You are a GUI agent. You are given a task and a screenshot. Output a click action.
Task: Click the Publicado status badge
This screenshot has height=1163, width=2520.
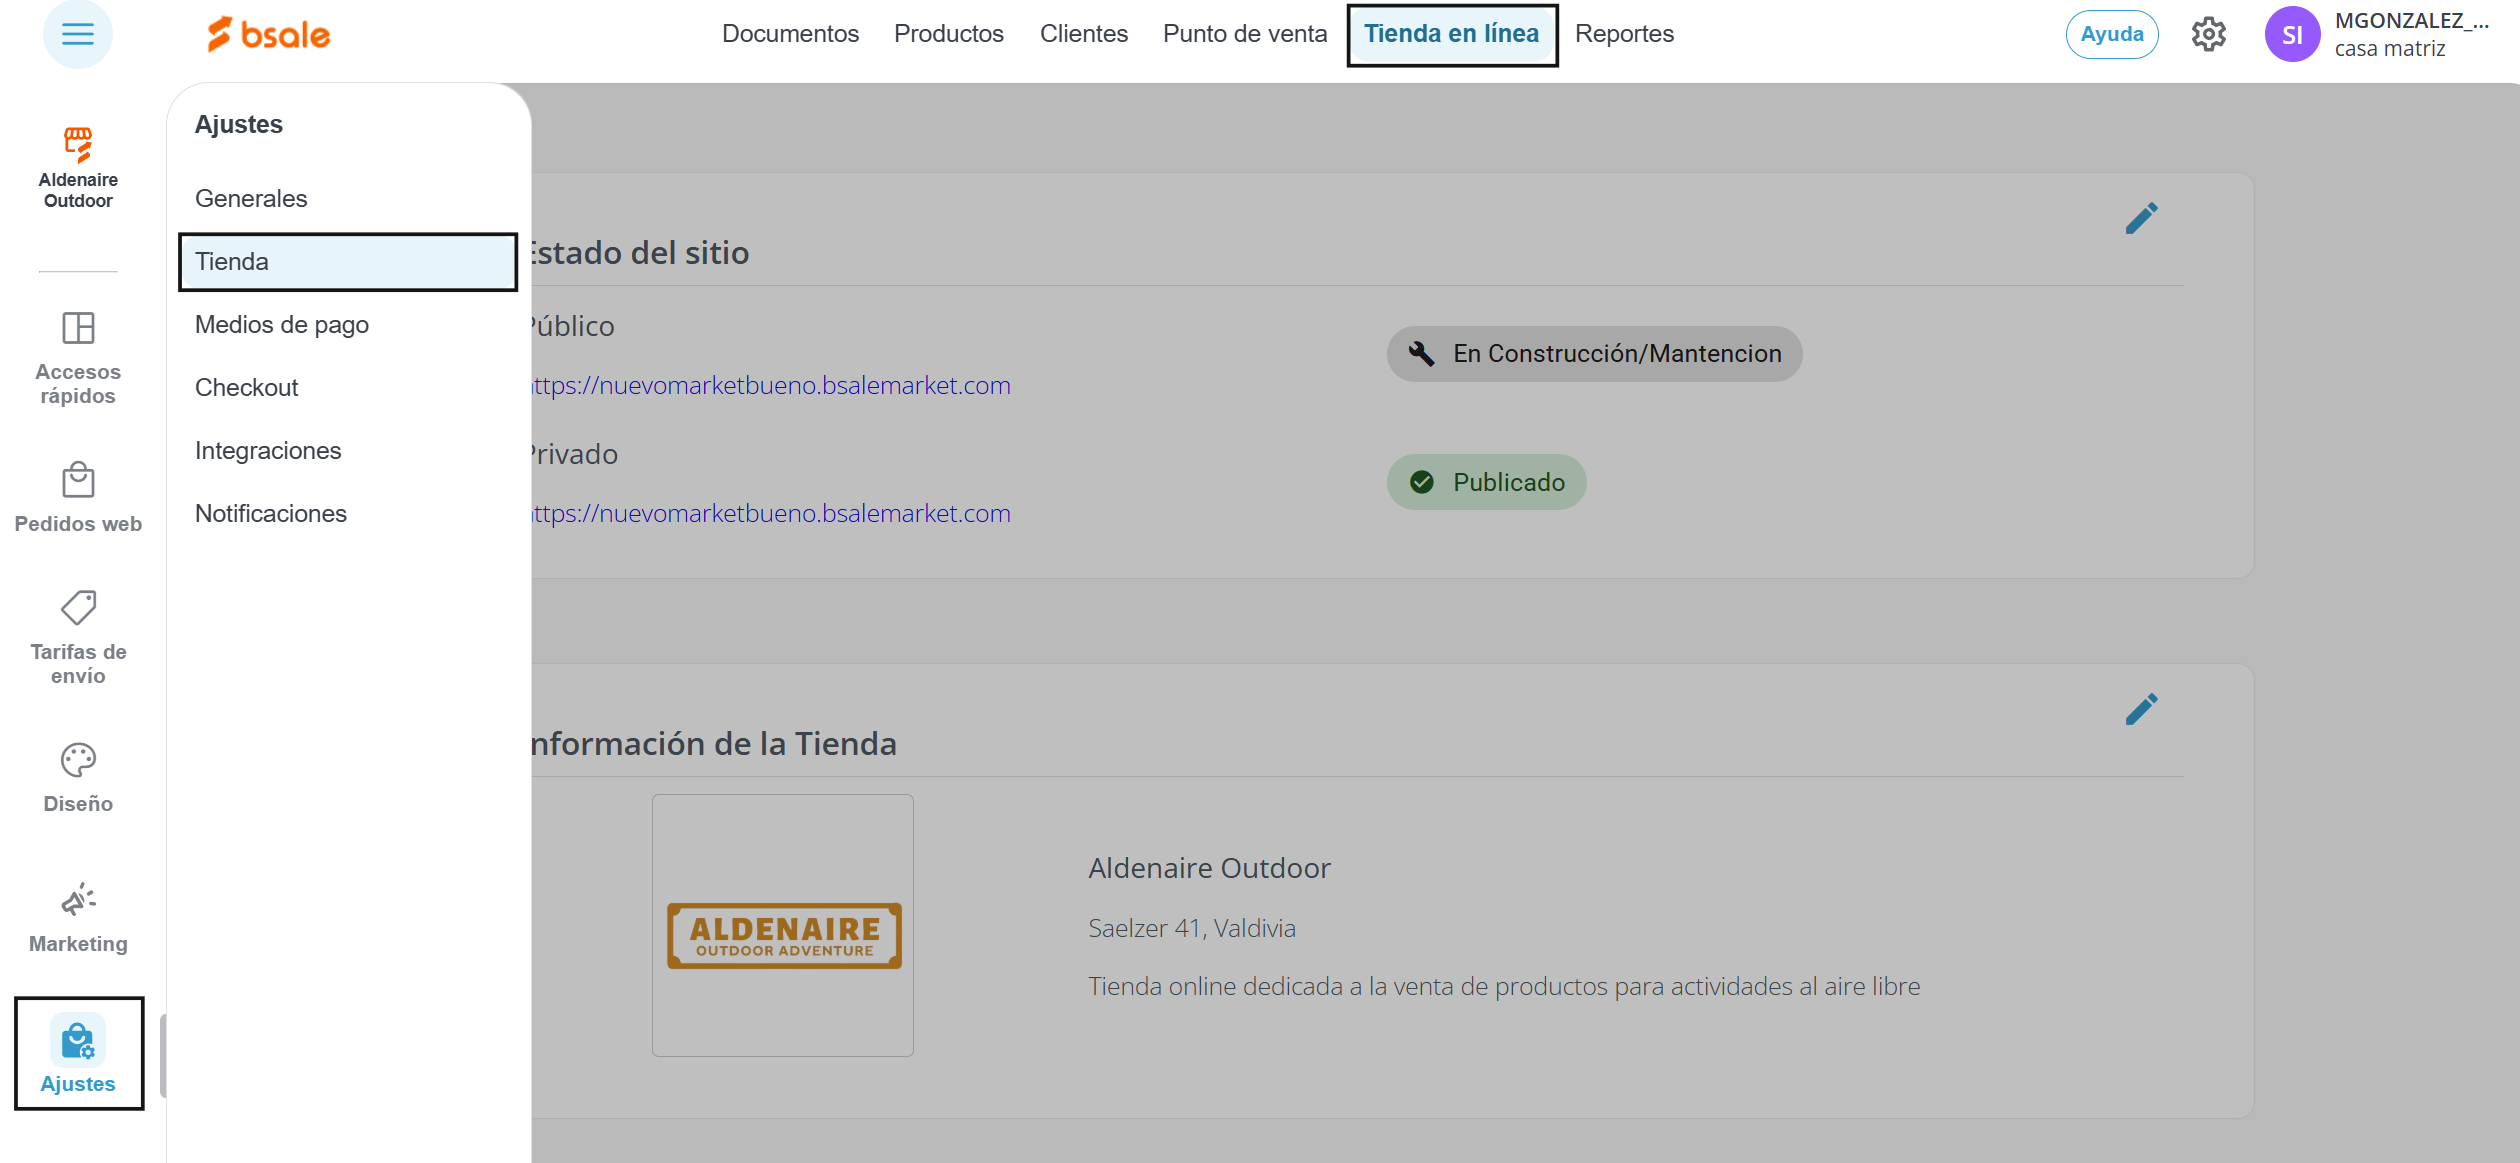[1486, 482]
